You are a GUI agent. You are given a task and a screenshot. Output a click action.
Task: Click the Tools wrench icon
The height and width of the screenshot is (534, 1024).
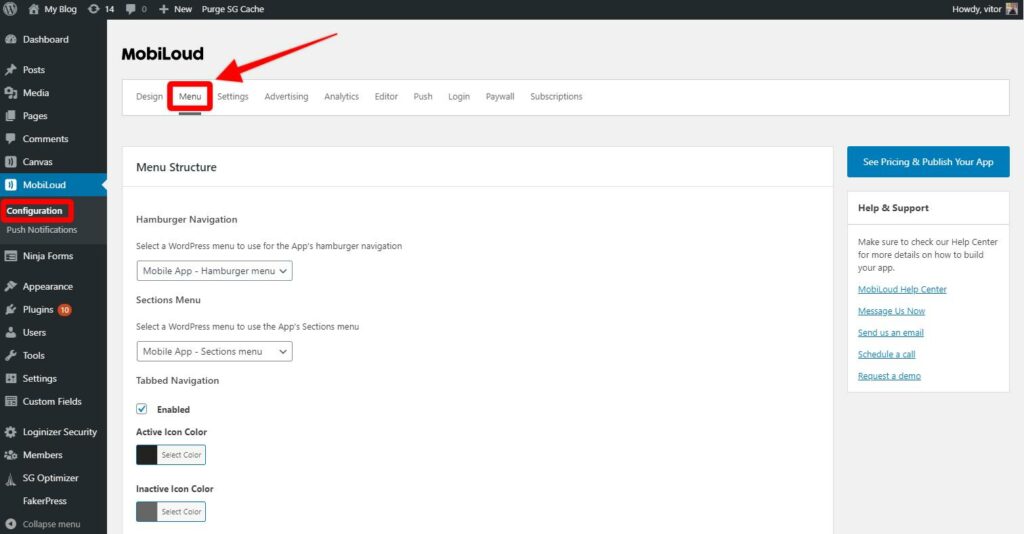(10, 355)
